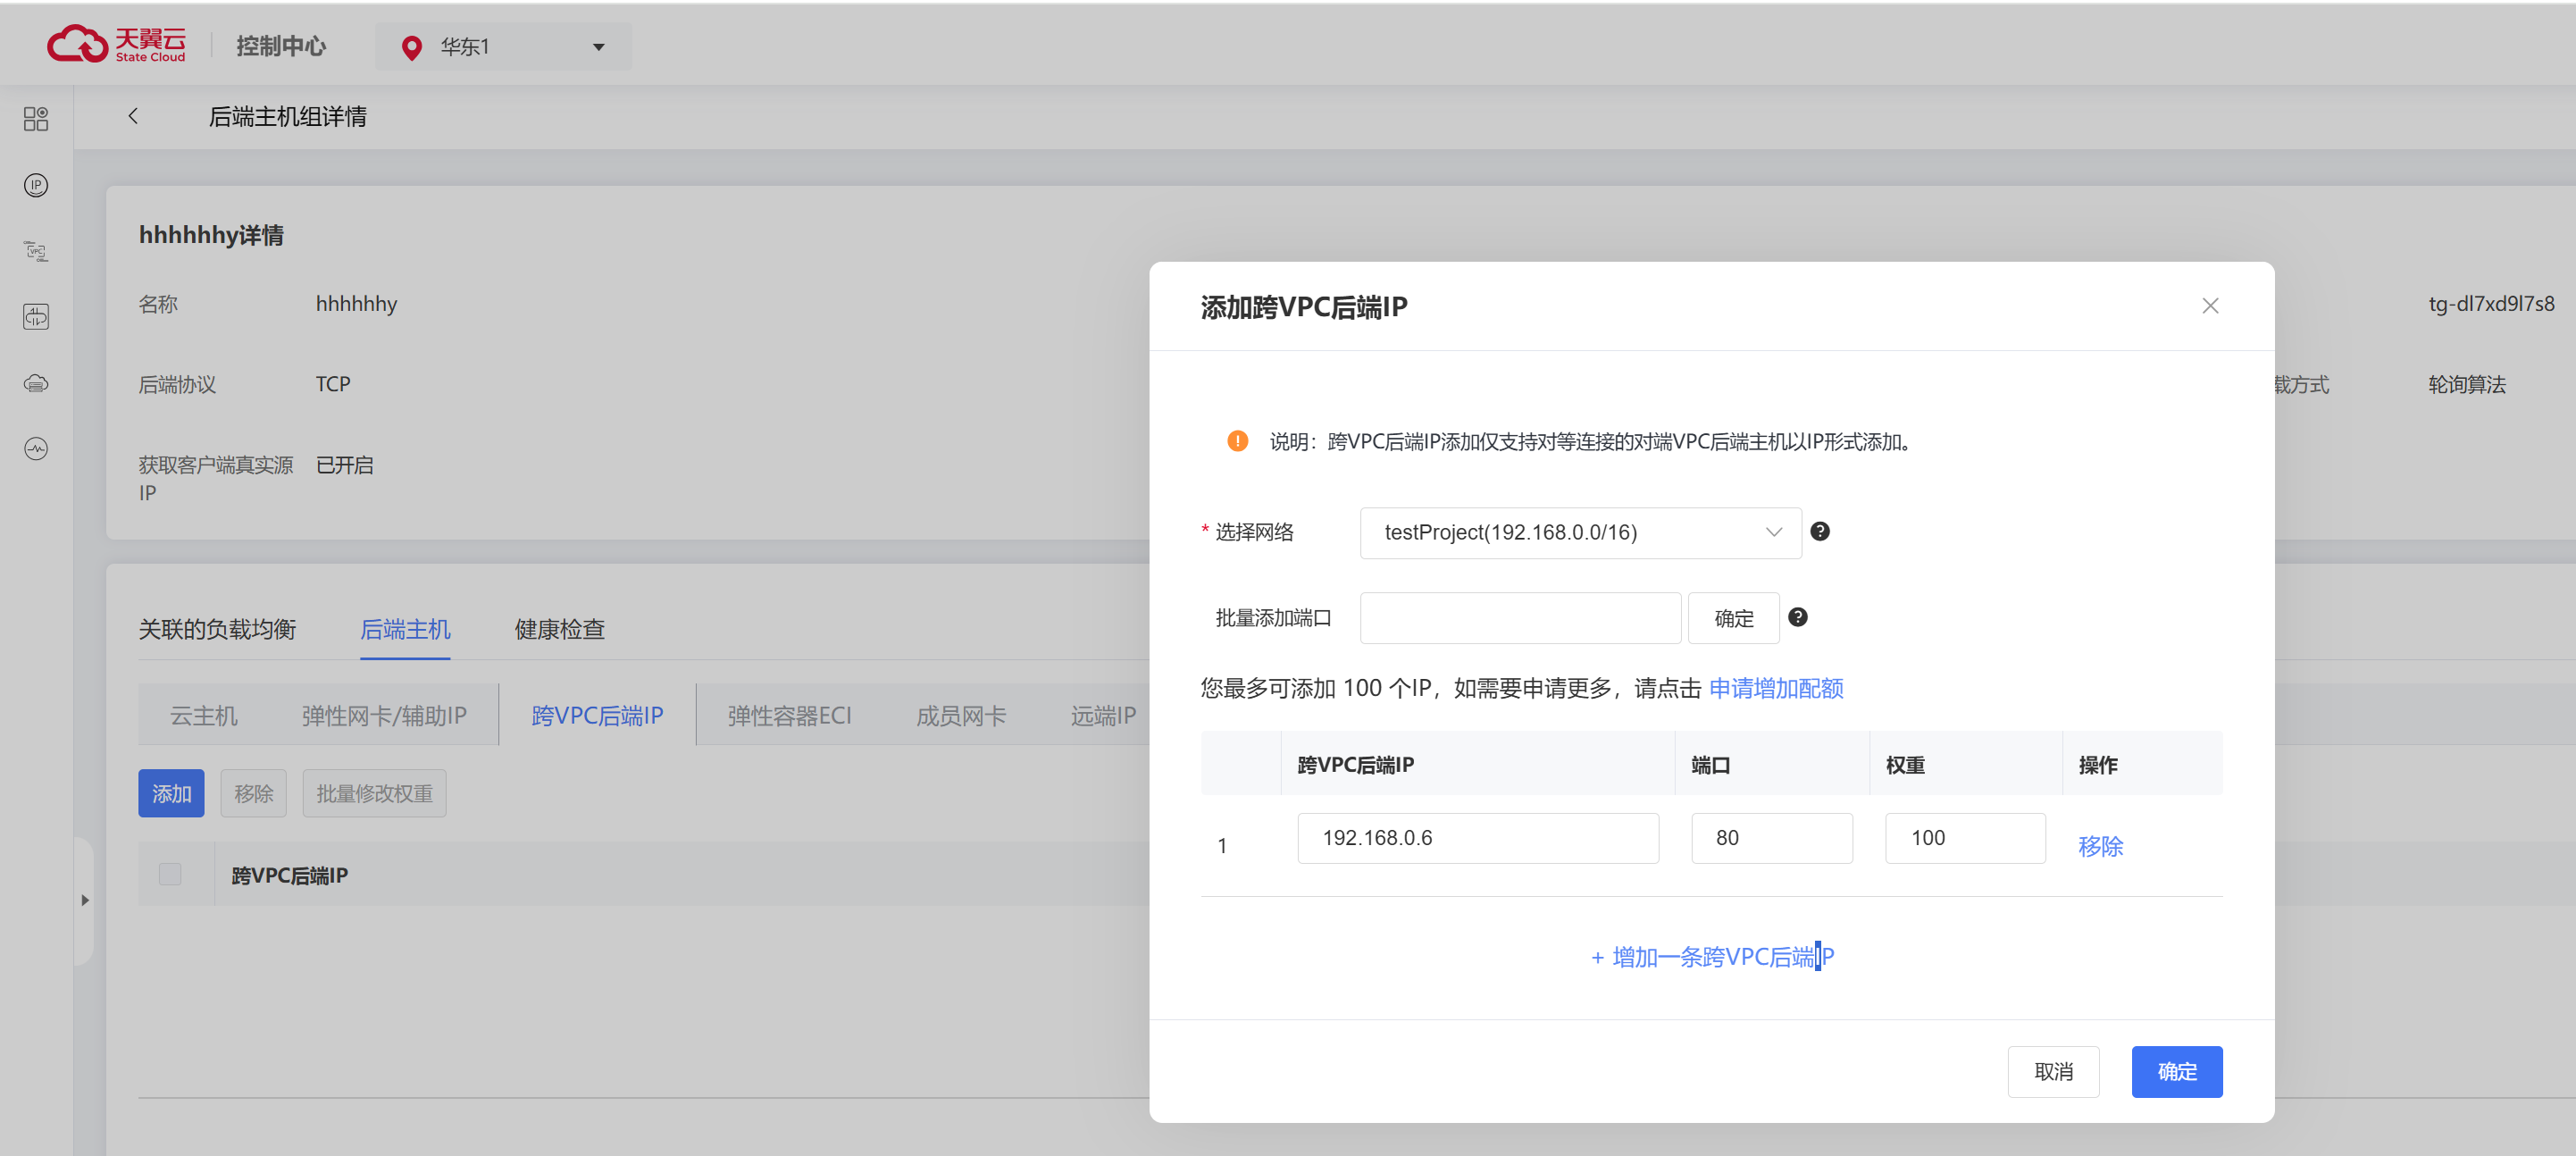Open the VPC sidebar icon

[x=36, y=251]
